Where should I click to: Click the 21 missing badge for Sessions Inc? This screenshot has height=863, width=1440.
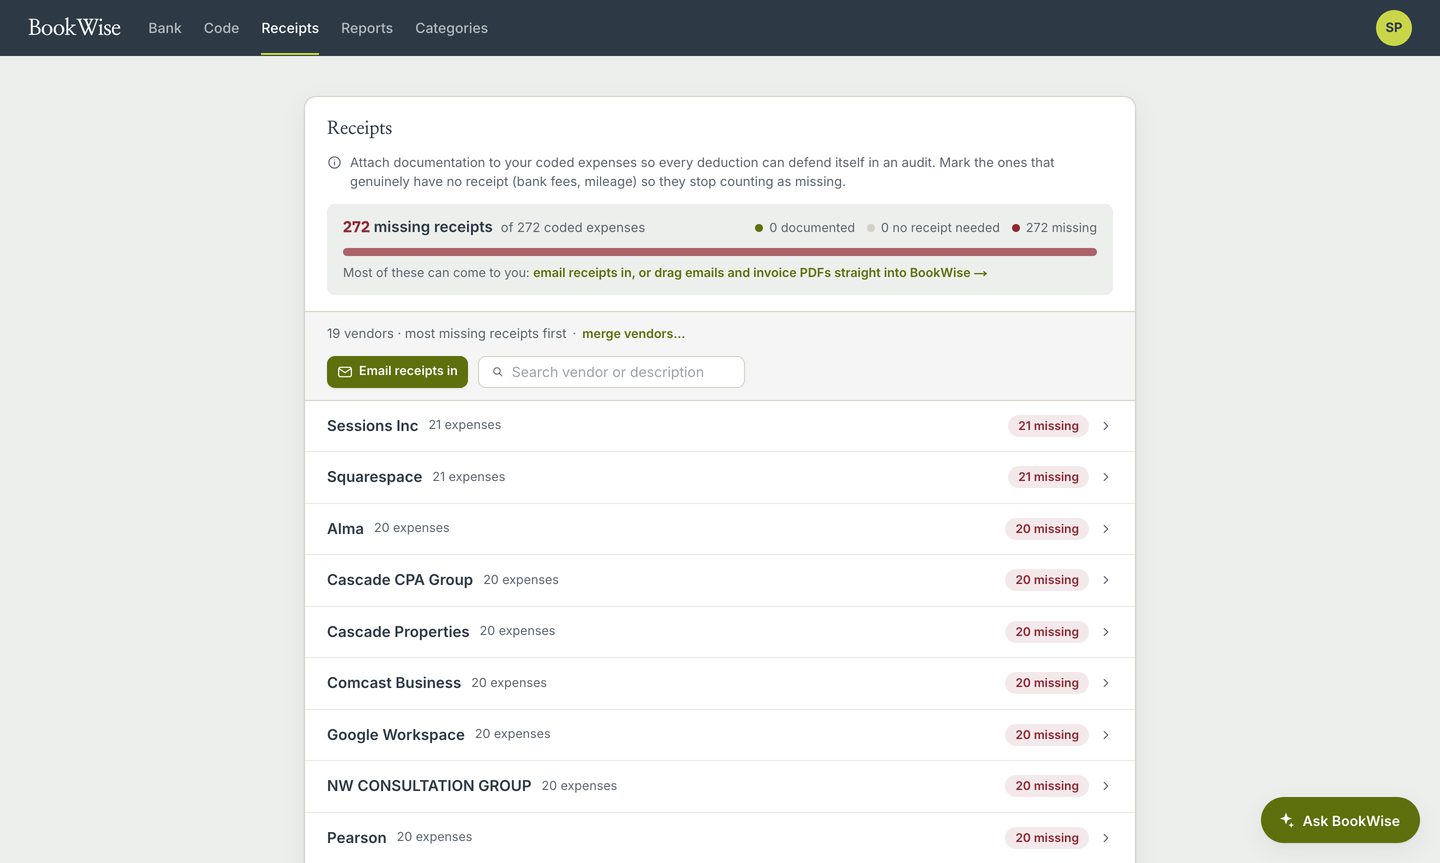pos(1048,426)
